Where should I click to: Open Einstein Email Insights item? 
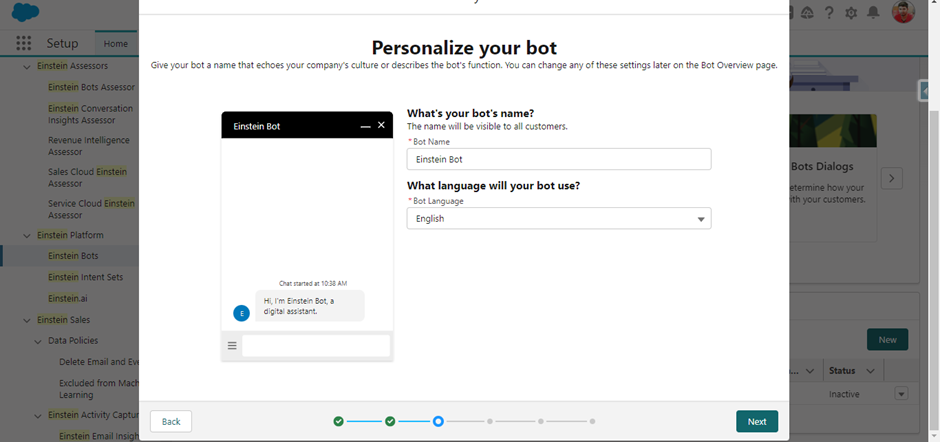99,436
